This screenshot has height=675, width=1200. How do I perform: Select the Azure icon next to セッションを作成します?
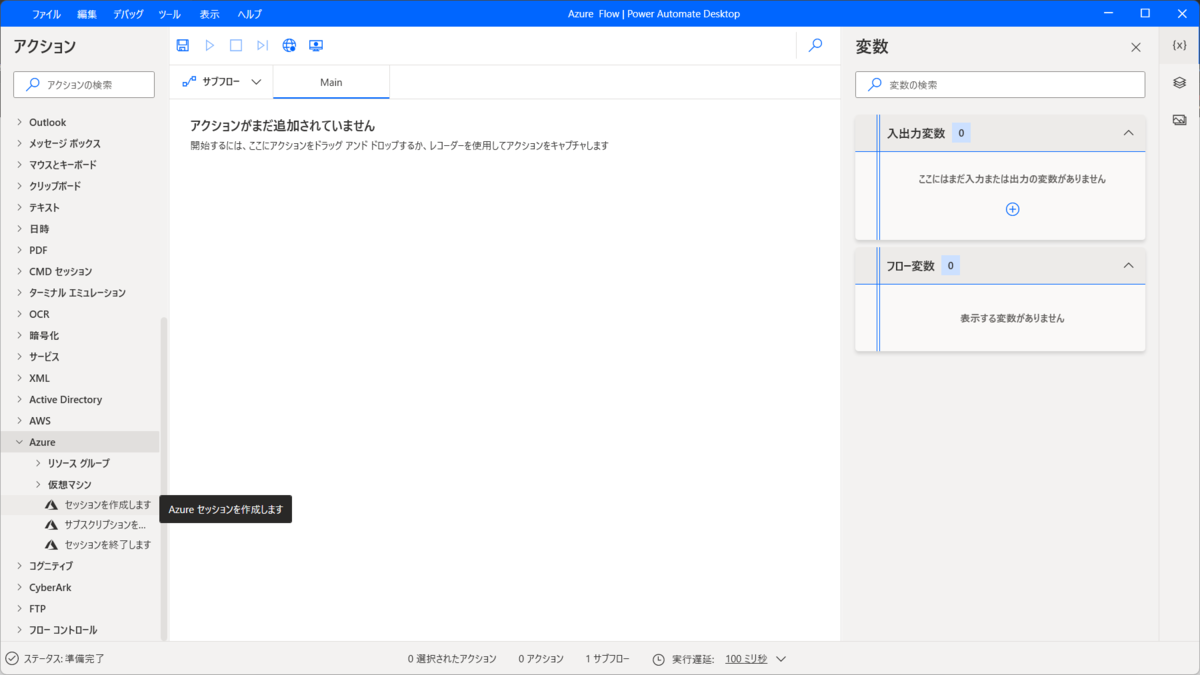coord(51,505)
